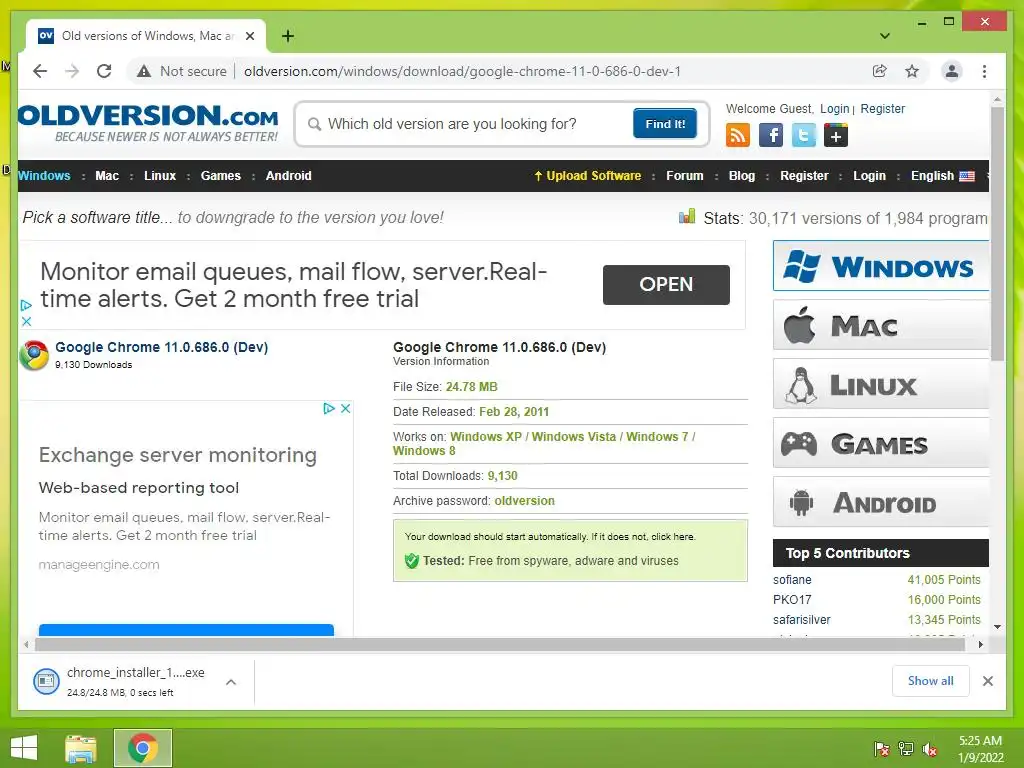
Task: Click the green tested shield icon
Action: coord(411,560)
